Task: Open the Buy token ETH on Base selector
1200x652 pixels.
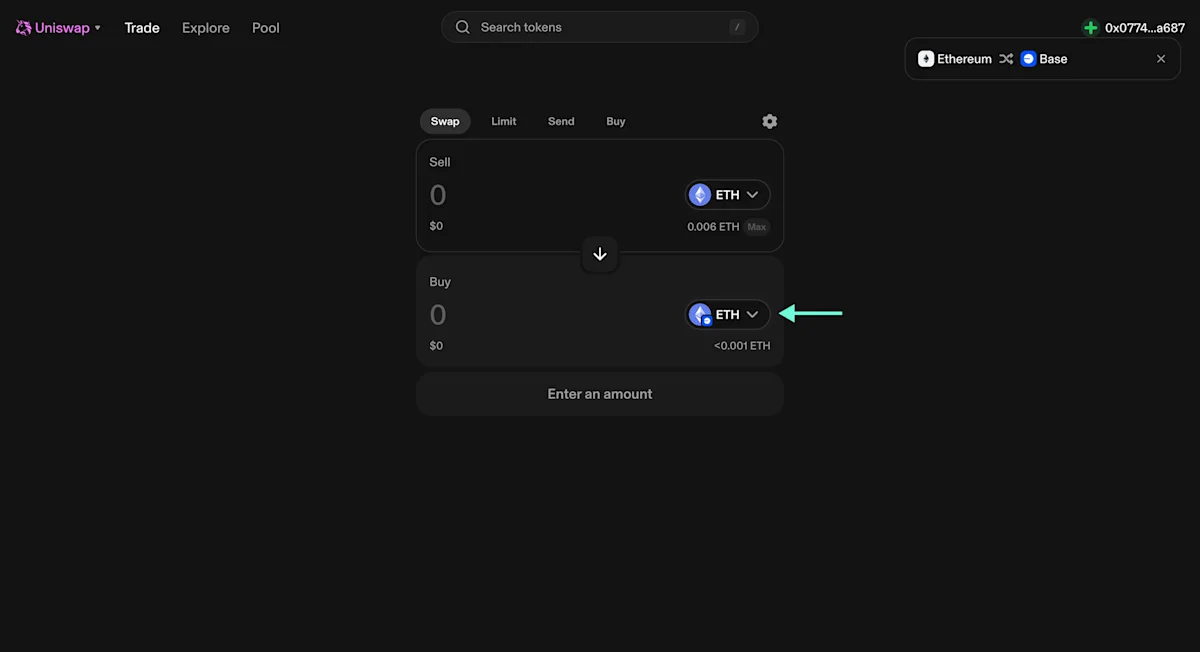Action: click(728, 314)
